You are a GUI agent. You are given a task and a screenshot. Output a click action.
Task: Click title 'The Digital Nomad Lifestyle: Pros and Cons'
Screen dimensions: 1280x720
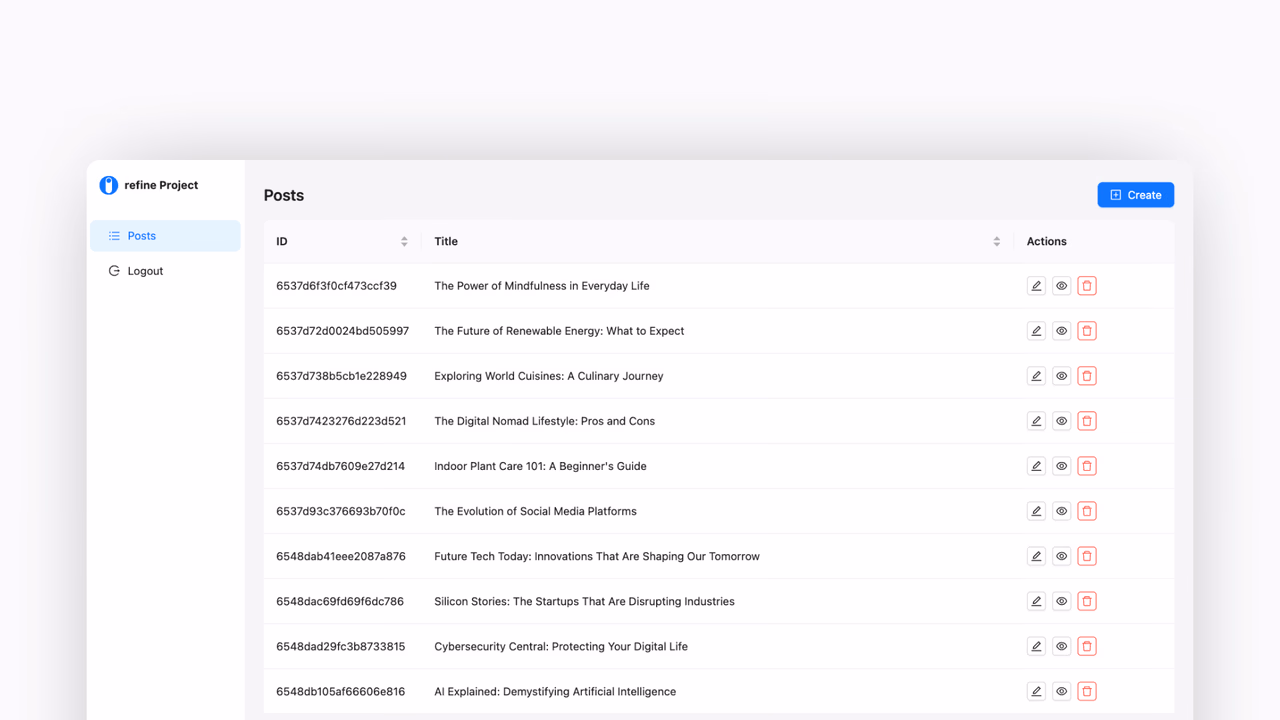545,421
